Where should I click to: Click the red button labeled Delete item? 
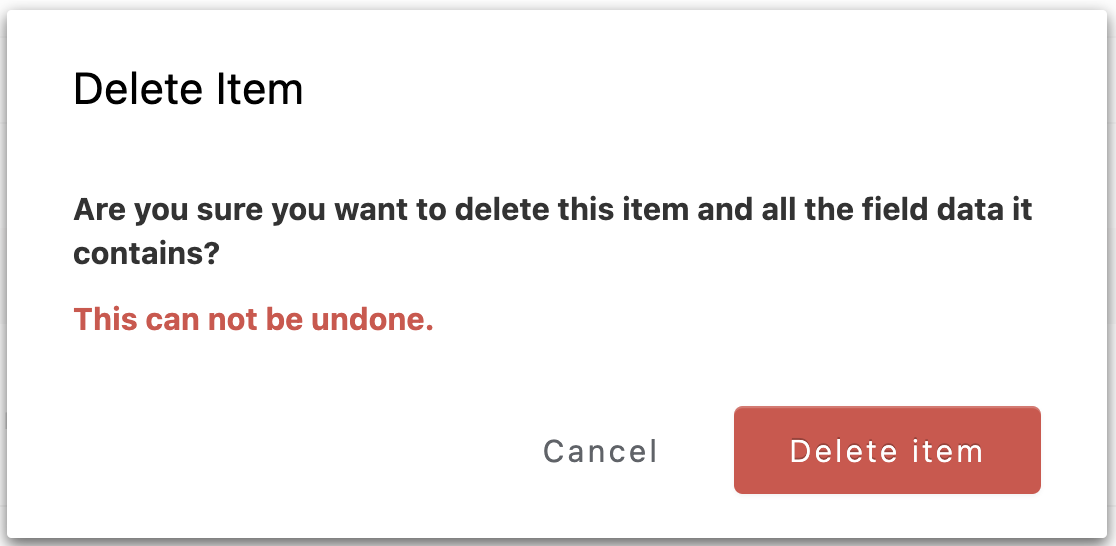click(887, 450)
